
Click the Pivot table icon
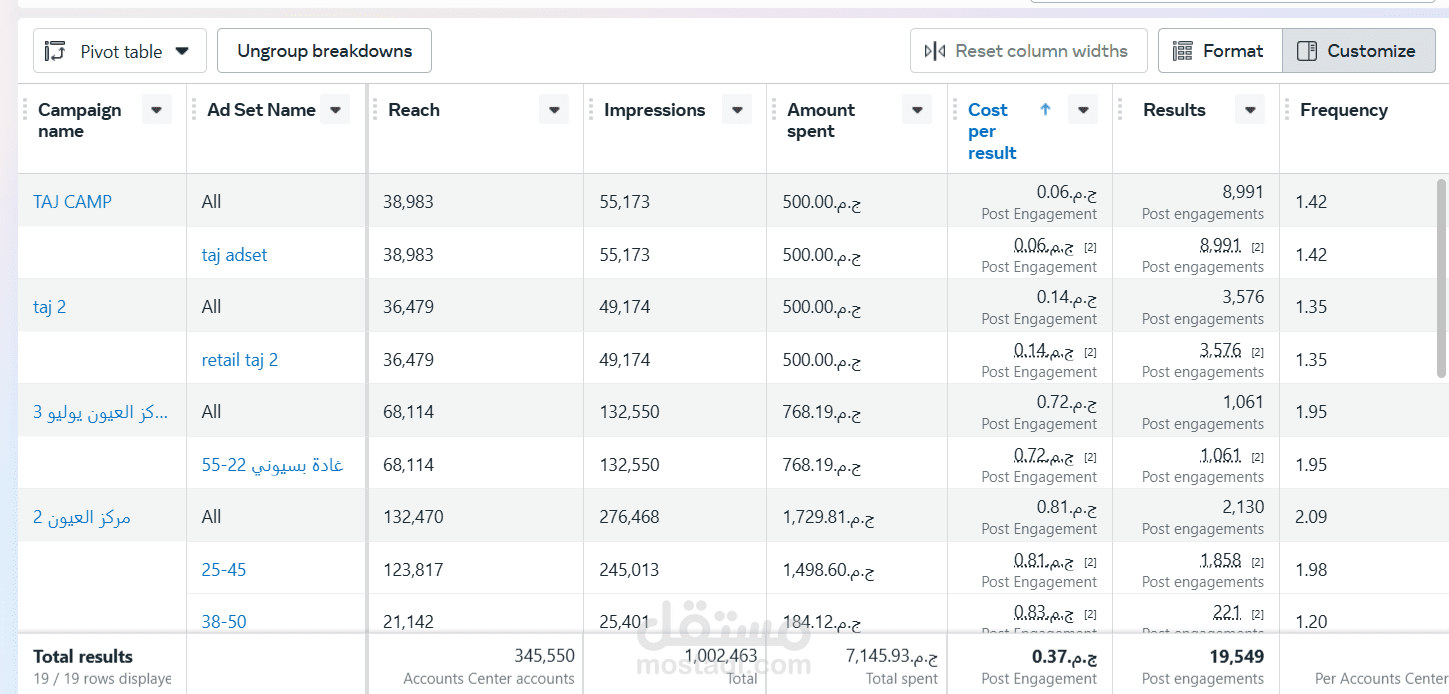[56, 51]
